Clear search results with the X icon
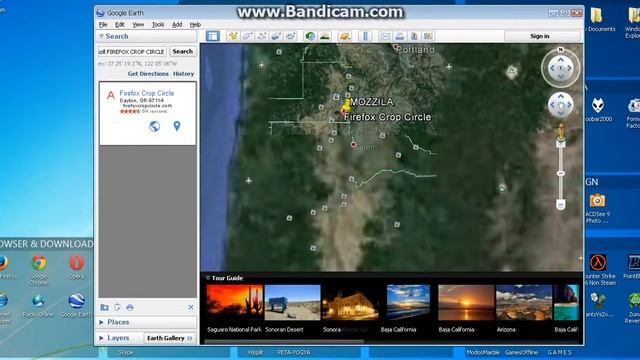 pyautogui.click(x=191, y=307)
